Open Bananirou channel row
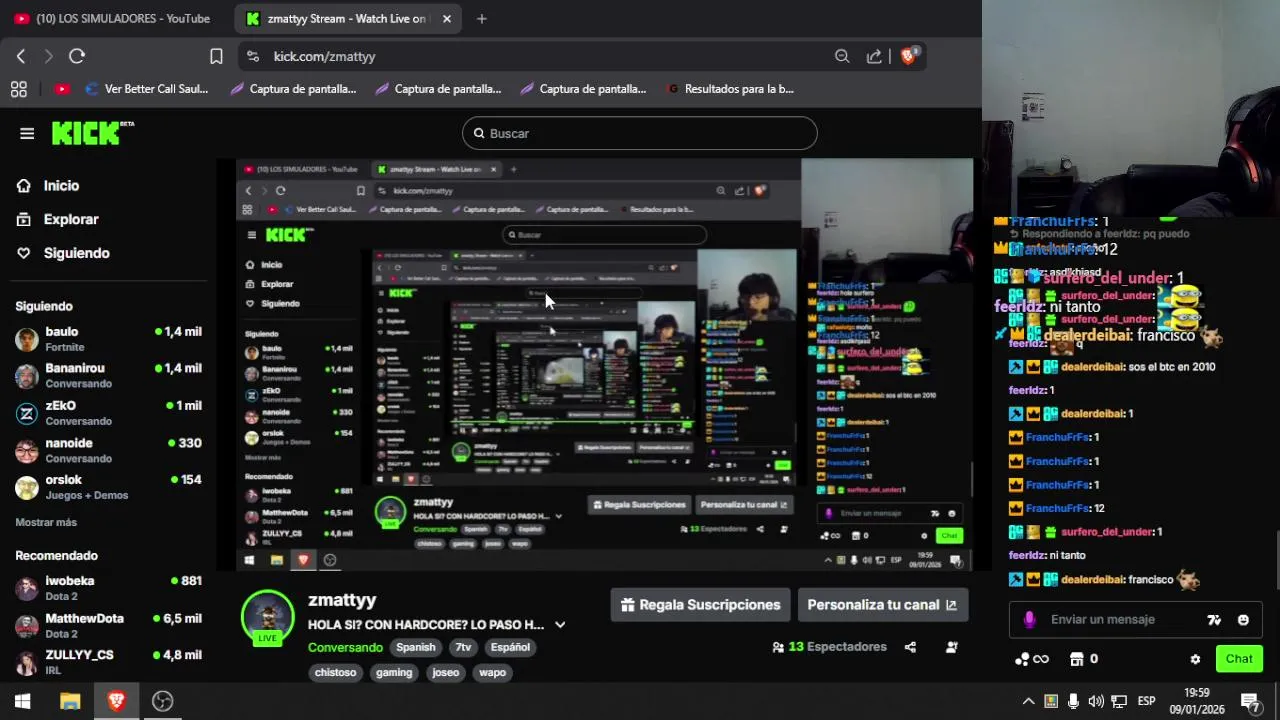Viewport: 1280px width, 720px height. click(108, 376)
